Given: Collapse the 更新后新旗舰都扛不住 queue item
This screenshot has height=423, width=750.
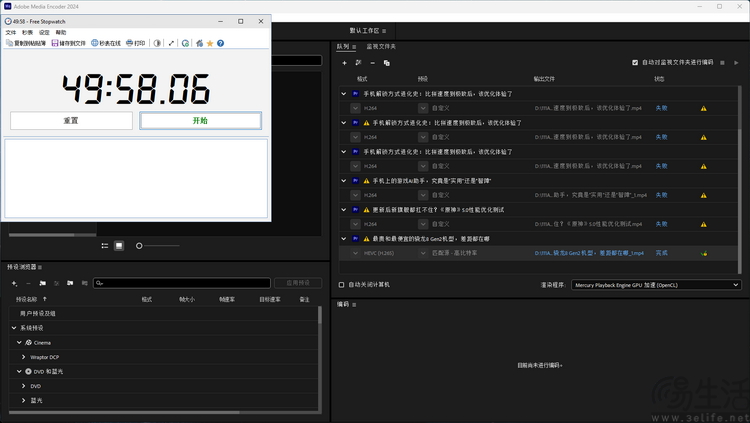Looking at the screenshot, I should click(343, 210).
